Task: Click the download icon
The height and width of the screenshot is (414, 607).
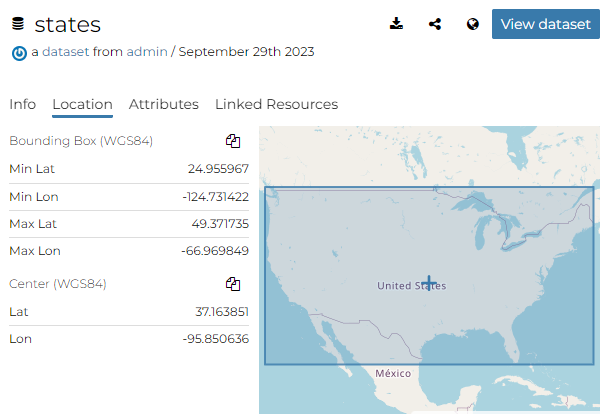Action: pos(397,24)
